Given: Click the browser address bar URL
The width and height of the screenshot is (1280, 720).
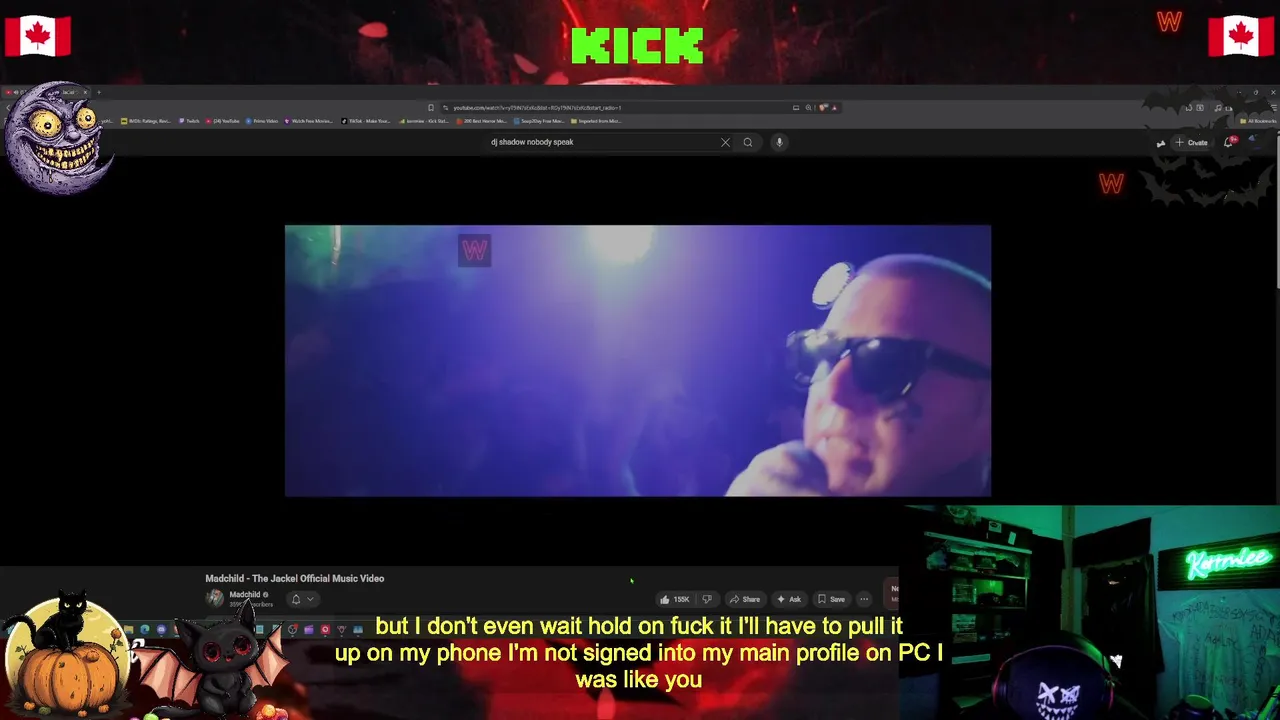Looking at the screenshot, I should [537, 107].
